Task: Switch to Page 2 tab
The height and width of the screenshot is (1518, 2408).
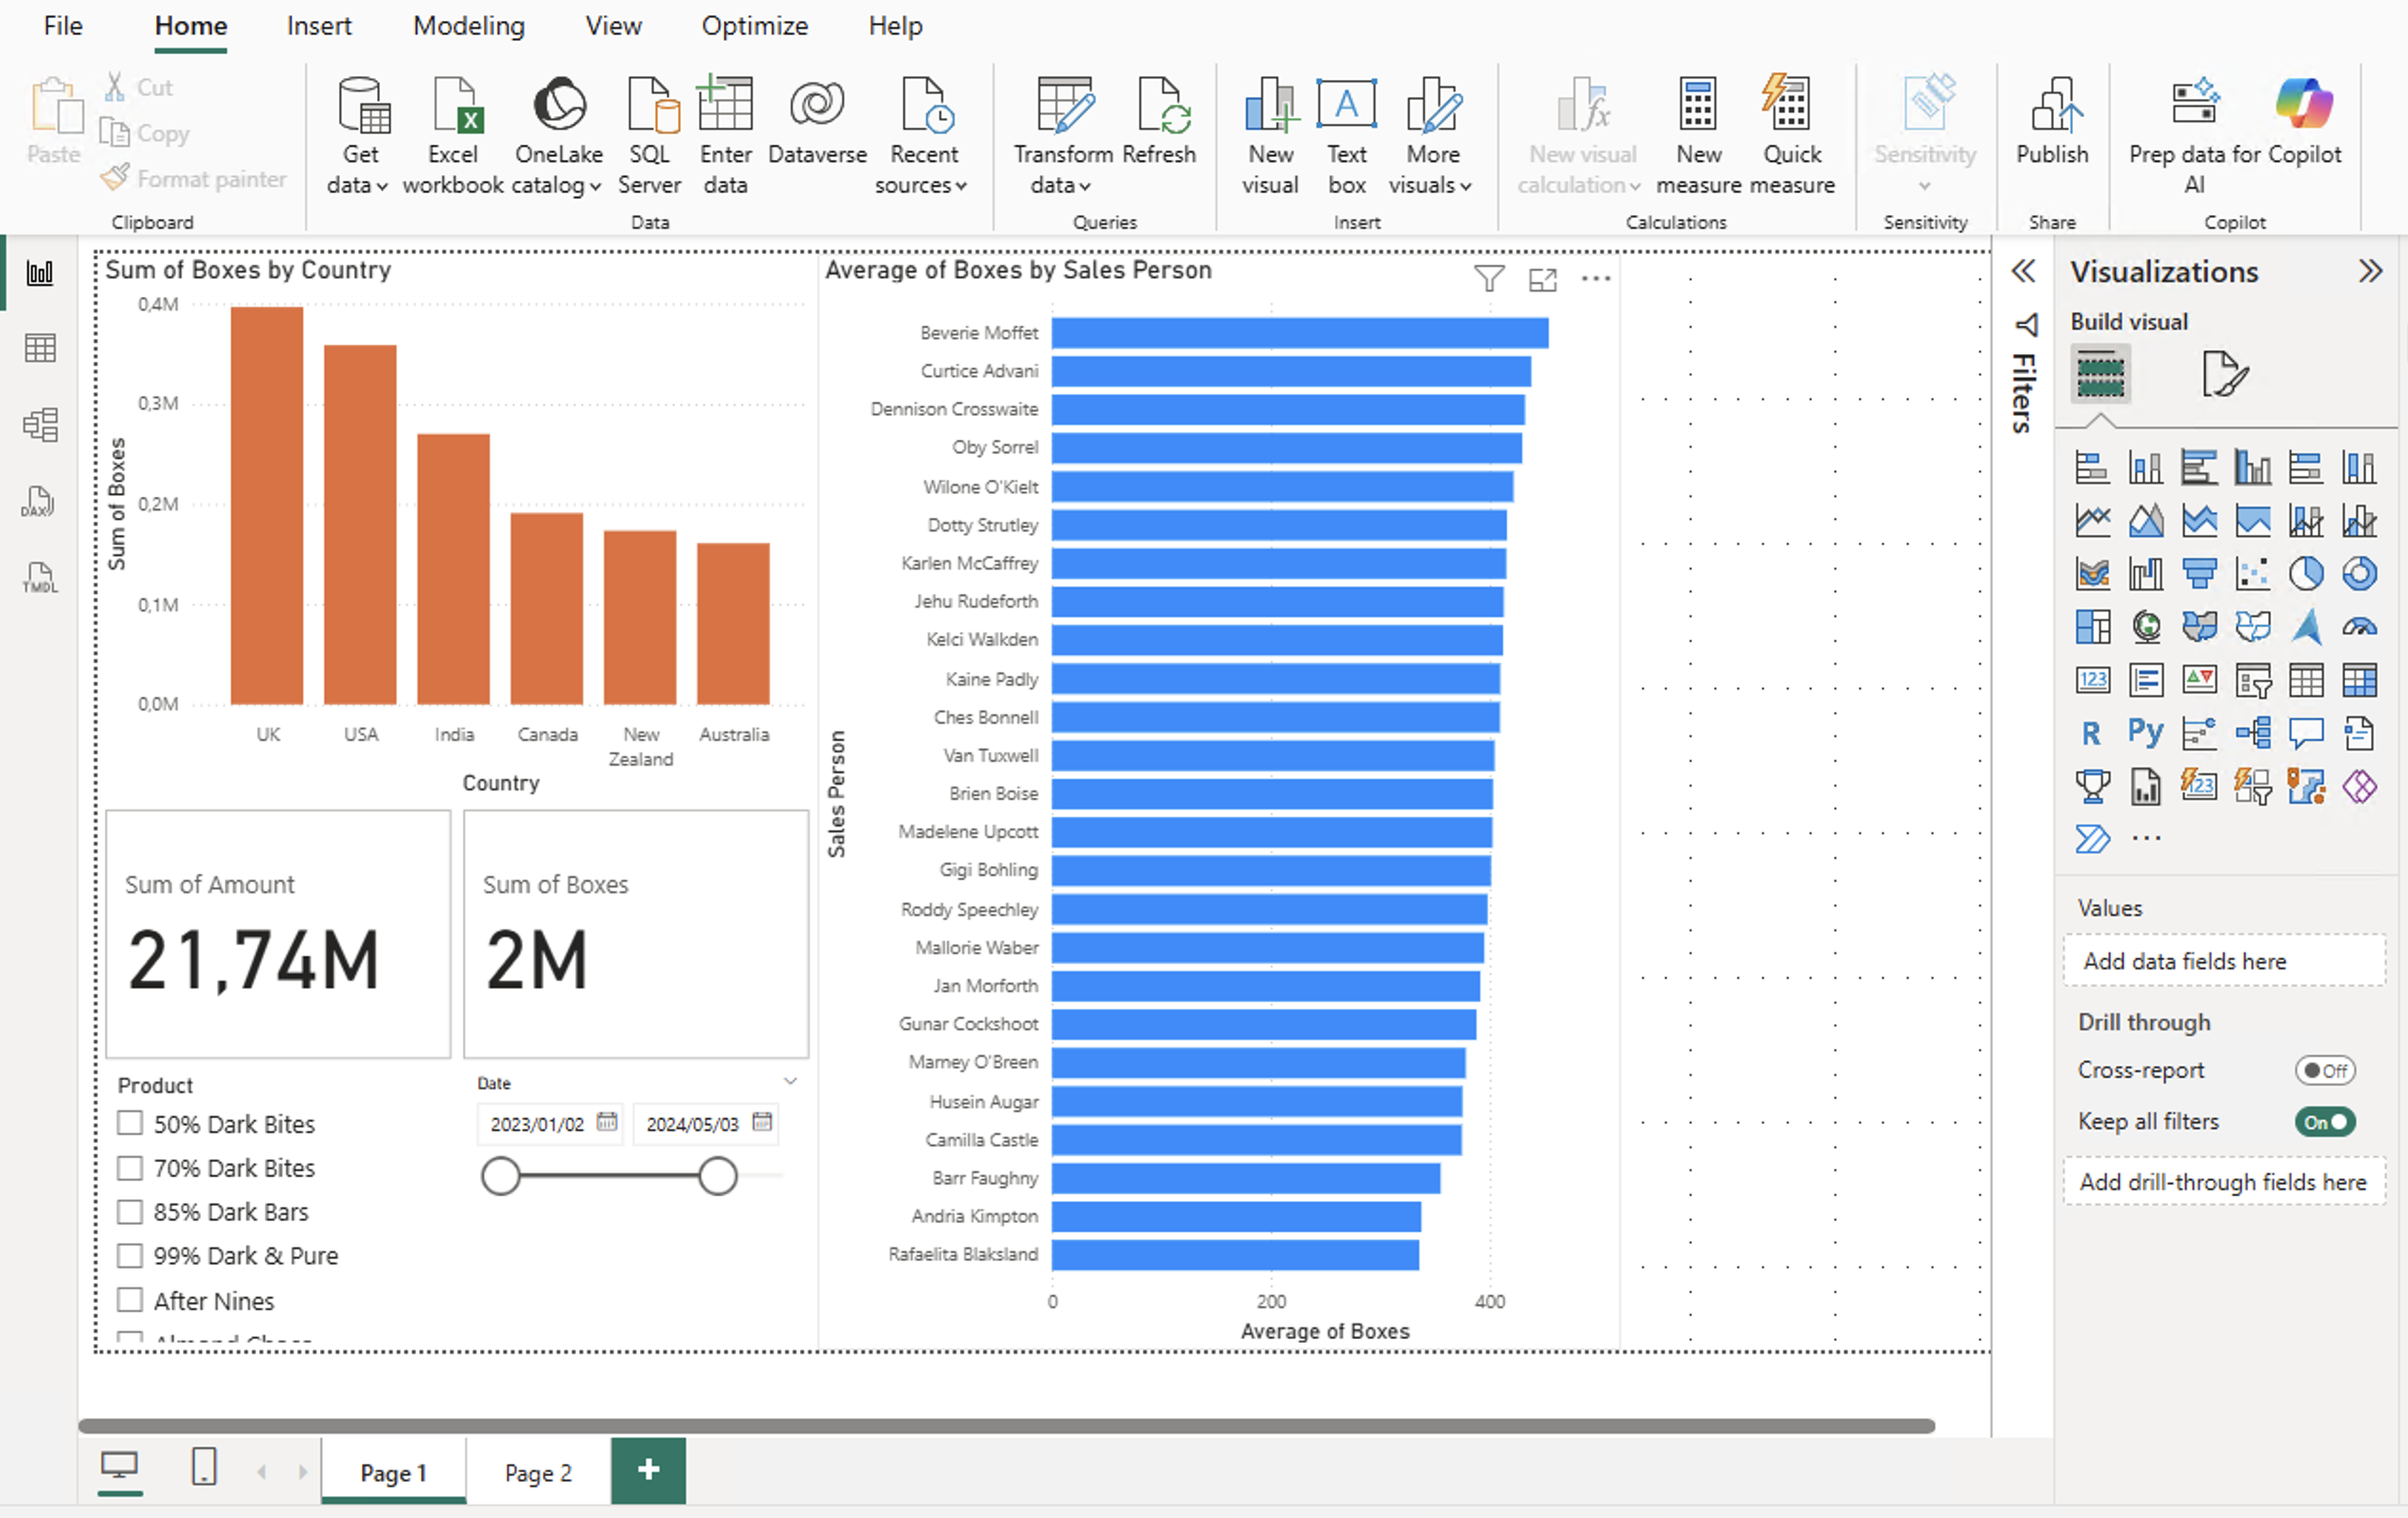Action: (x=538, y=1472)
